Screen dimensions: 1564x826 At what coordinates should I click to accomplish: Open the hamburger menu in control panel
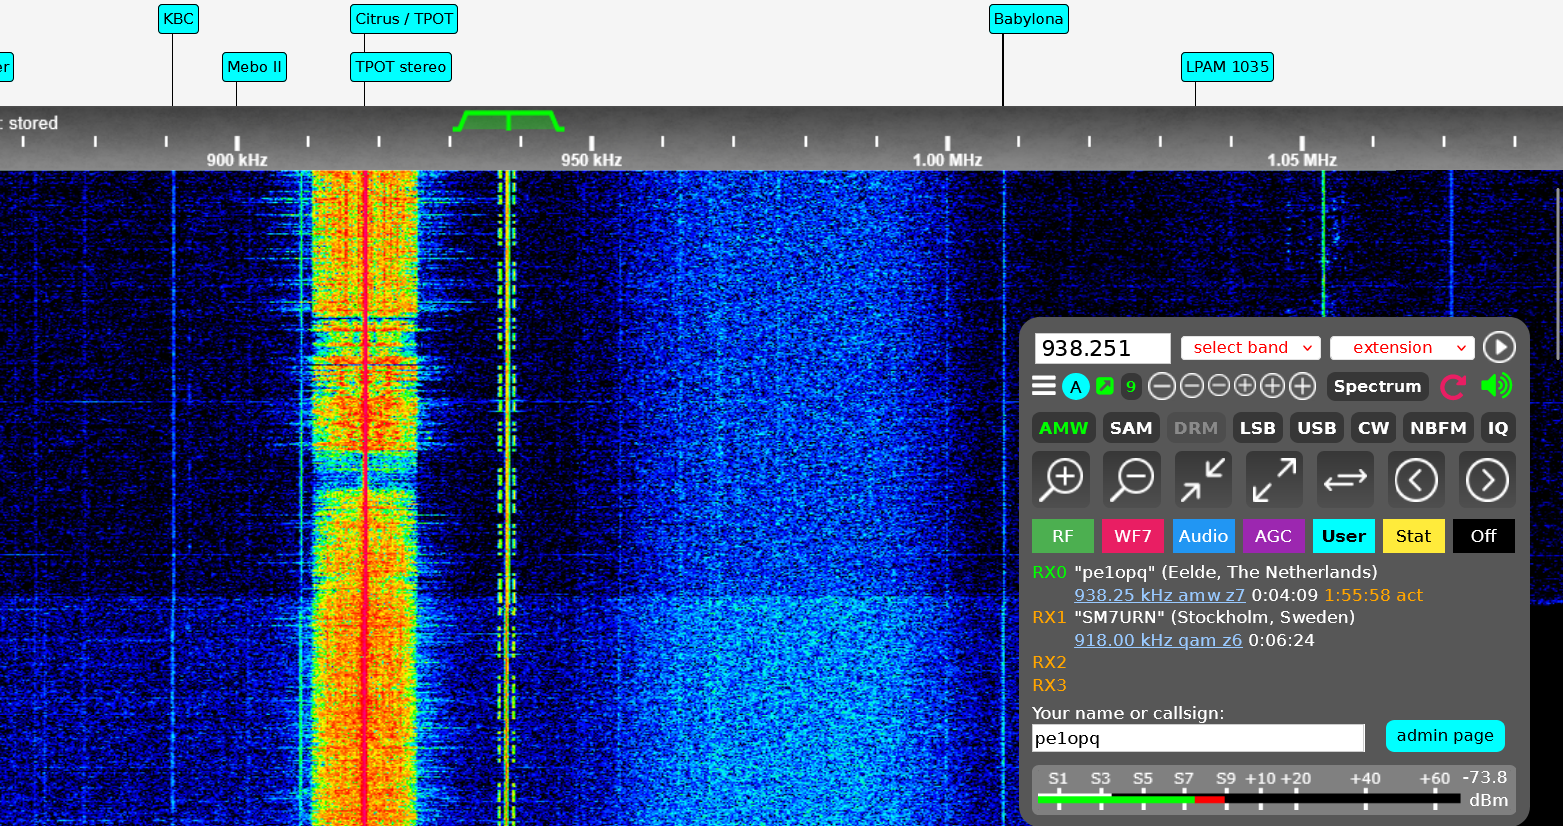click(1044, 386)
